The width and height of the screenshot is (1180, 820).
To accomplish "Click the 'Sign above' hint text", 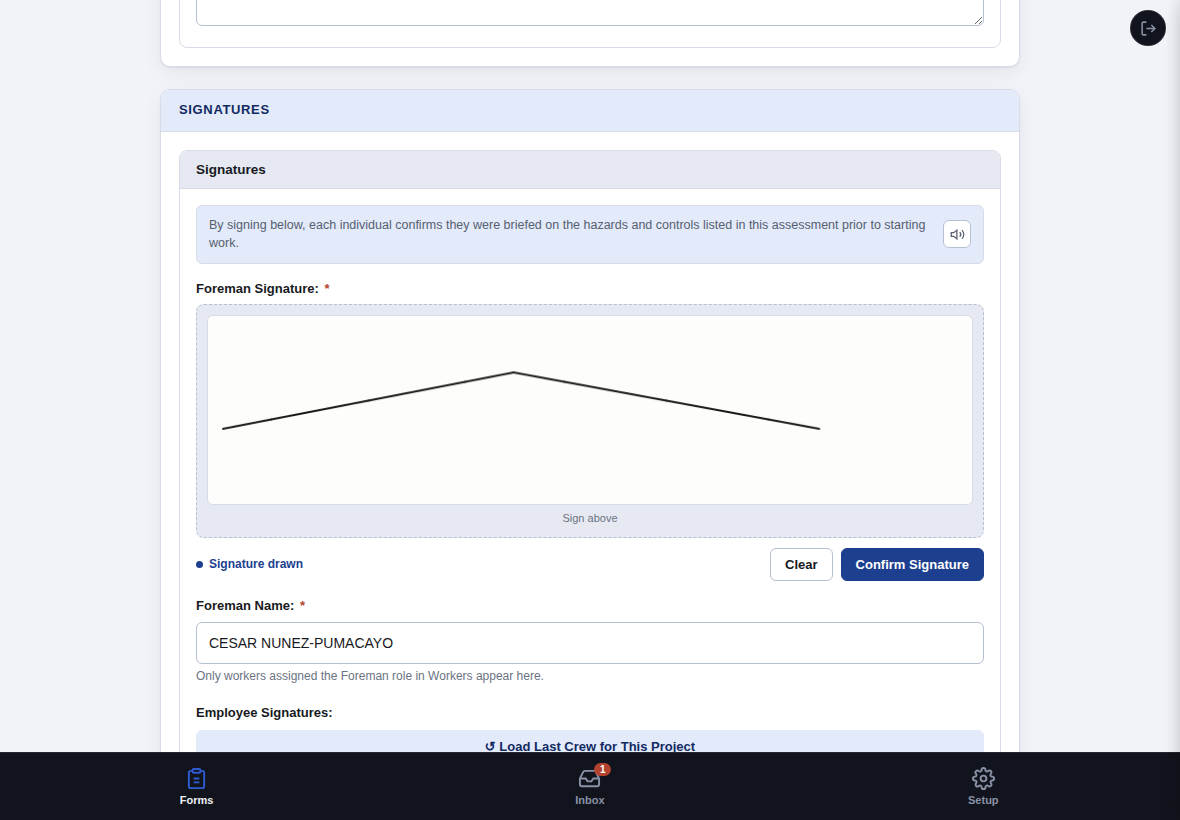I will pyautogui.click(x=590, y=518).
